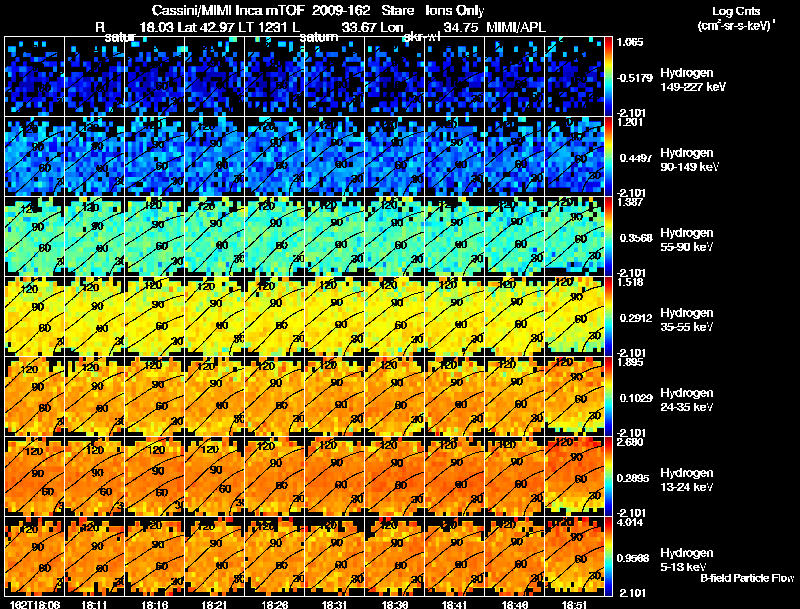This screenshot has width=800, height=609.
Task: Select the 'Hydrogen 90-149 keV' row label
Action: (x=689, y=160)
